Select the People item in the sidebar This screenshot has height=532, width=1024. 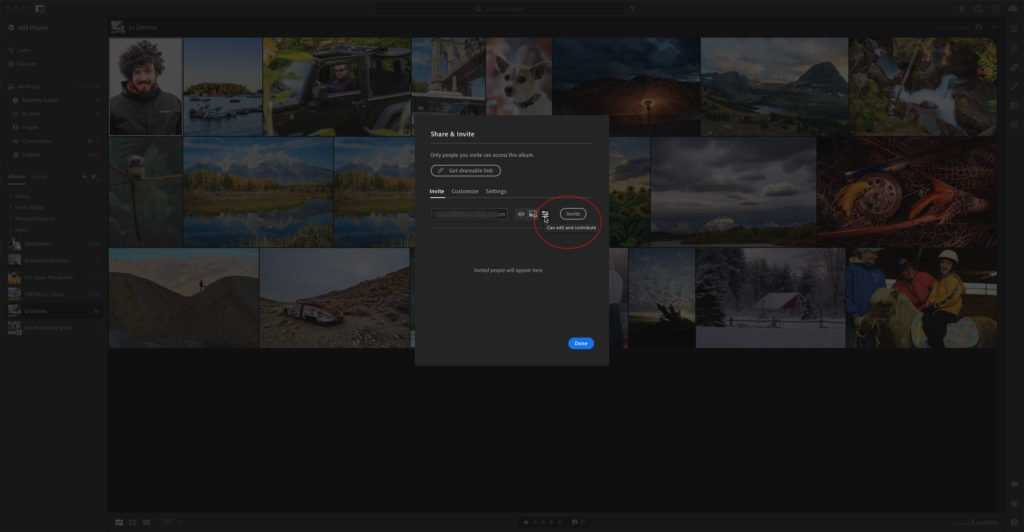(x=26, y=127)
